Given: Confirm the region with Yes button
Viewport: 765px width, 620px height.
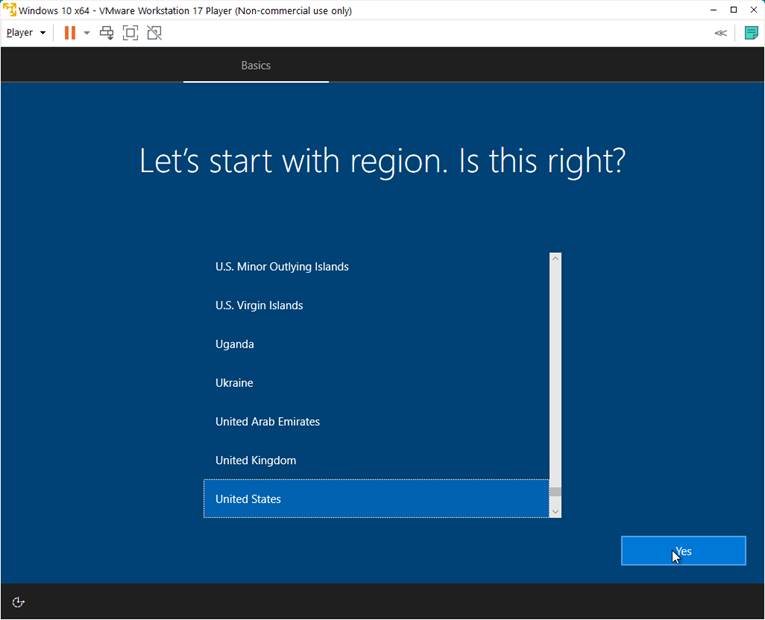Looking at the screenshot, I should [683, 551].
